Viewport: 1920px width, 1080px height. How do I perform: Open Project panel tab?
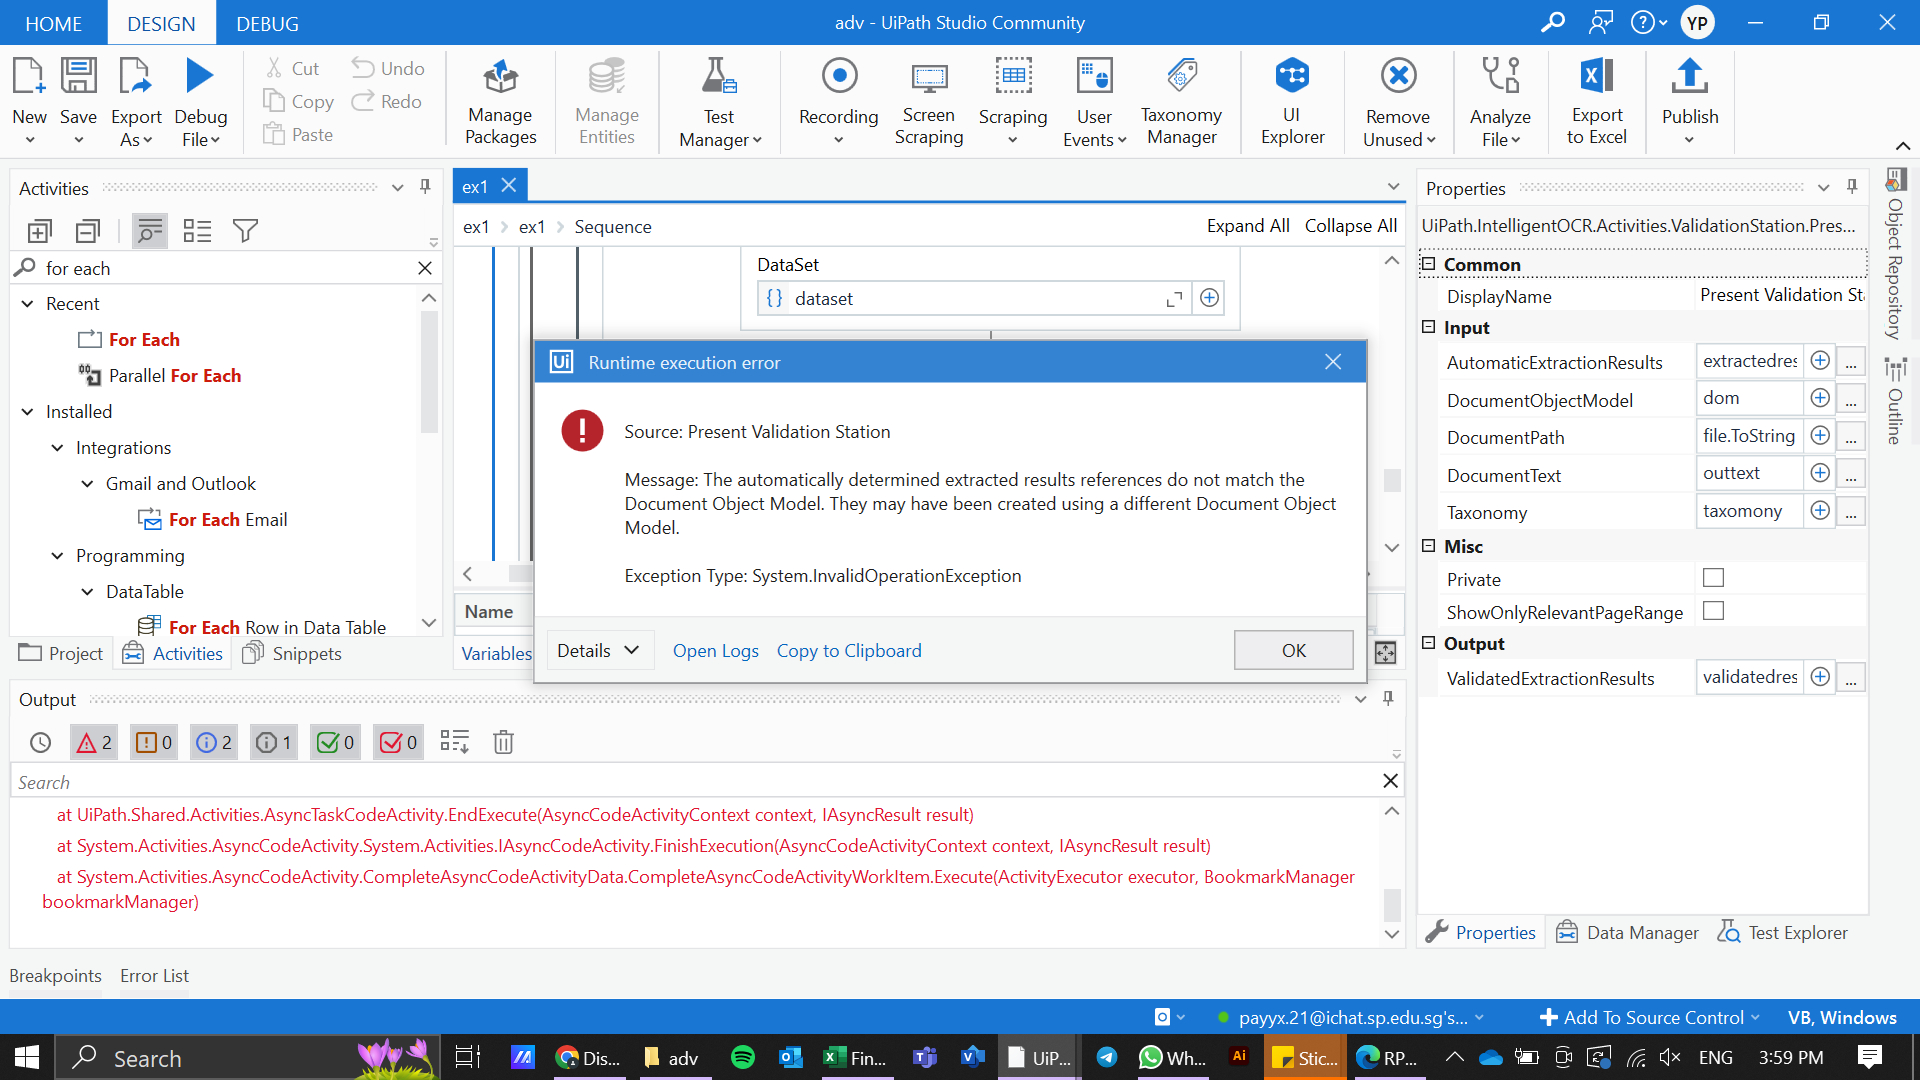coord(61,653)
